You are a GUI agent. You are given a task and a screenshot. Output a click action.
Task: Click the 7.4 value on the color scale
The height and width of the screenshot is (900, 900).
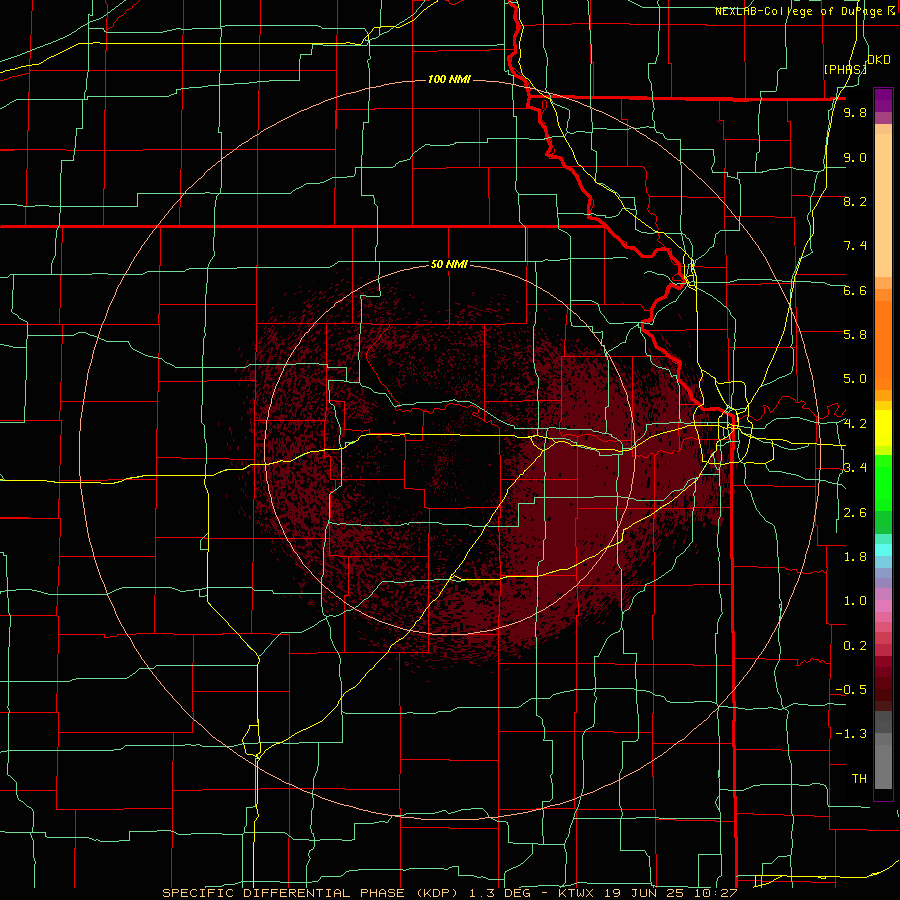(x=855, y=246)
